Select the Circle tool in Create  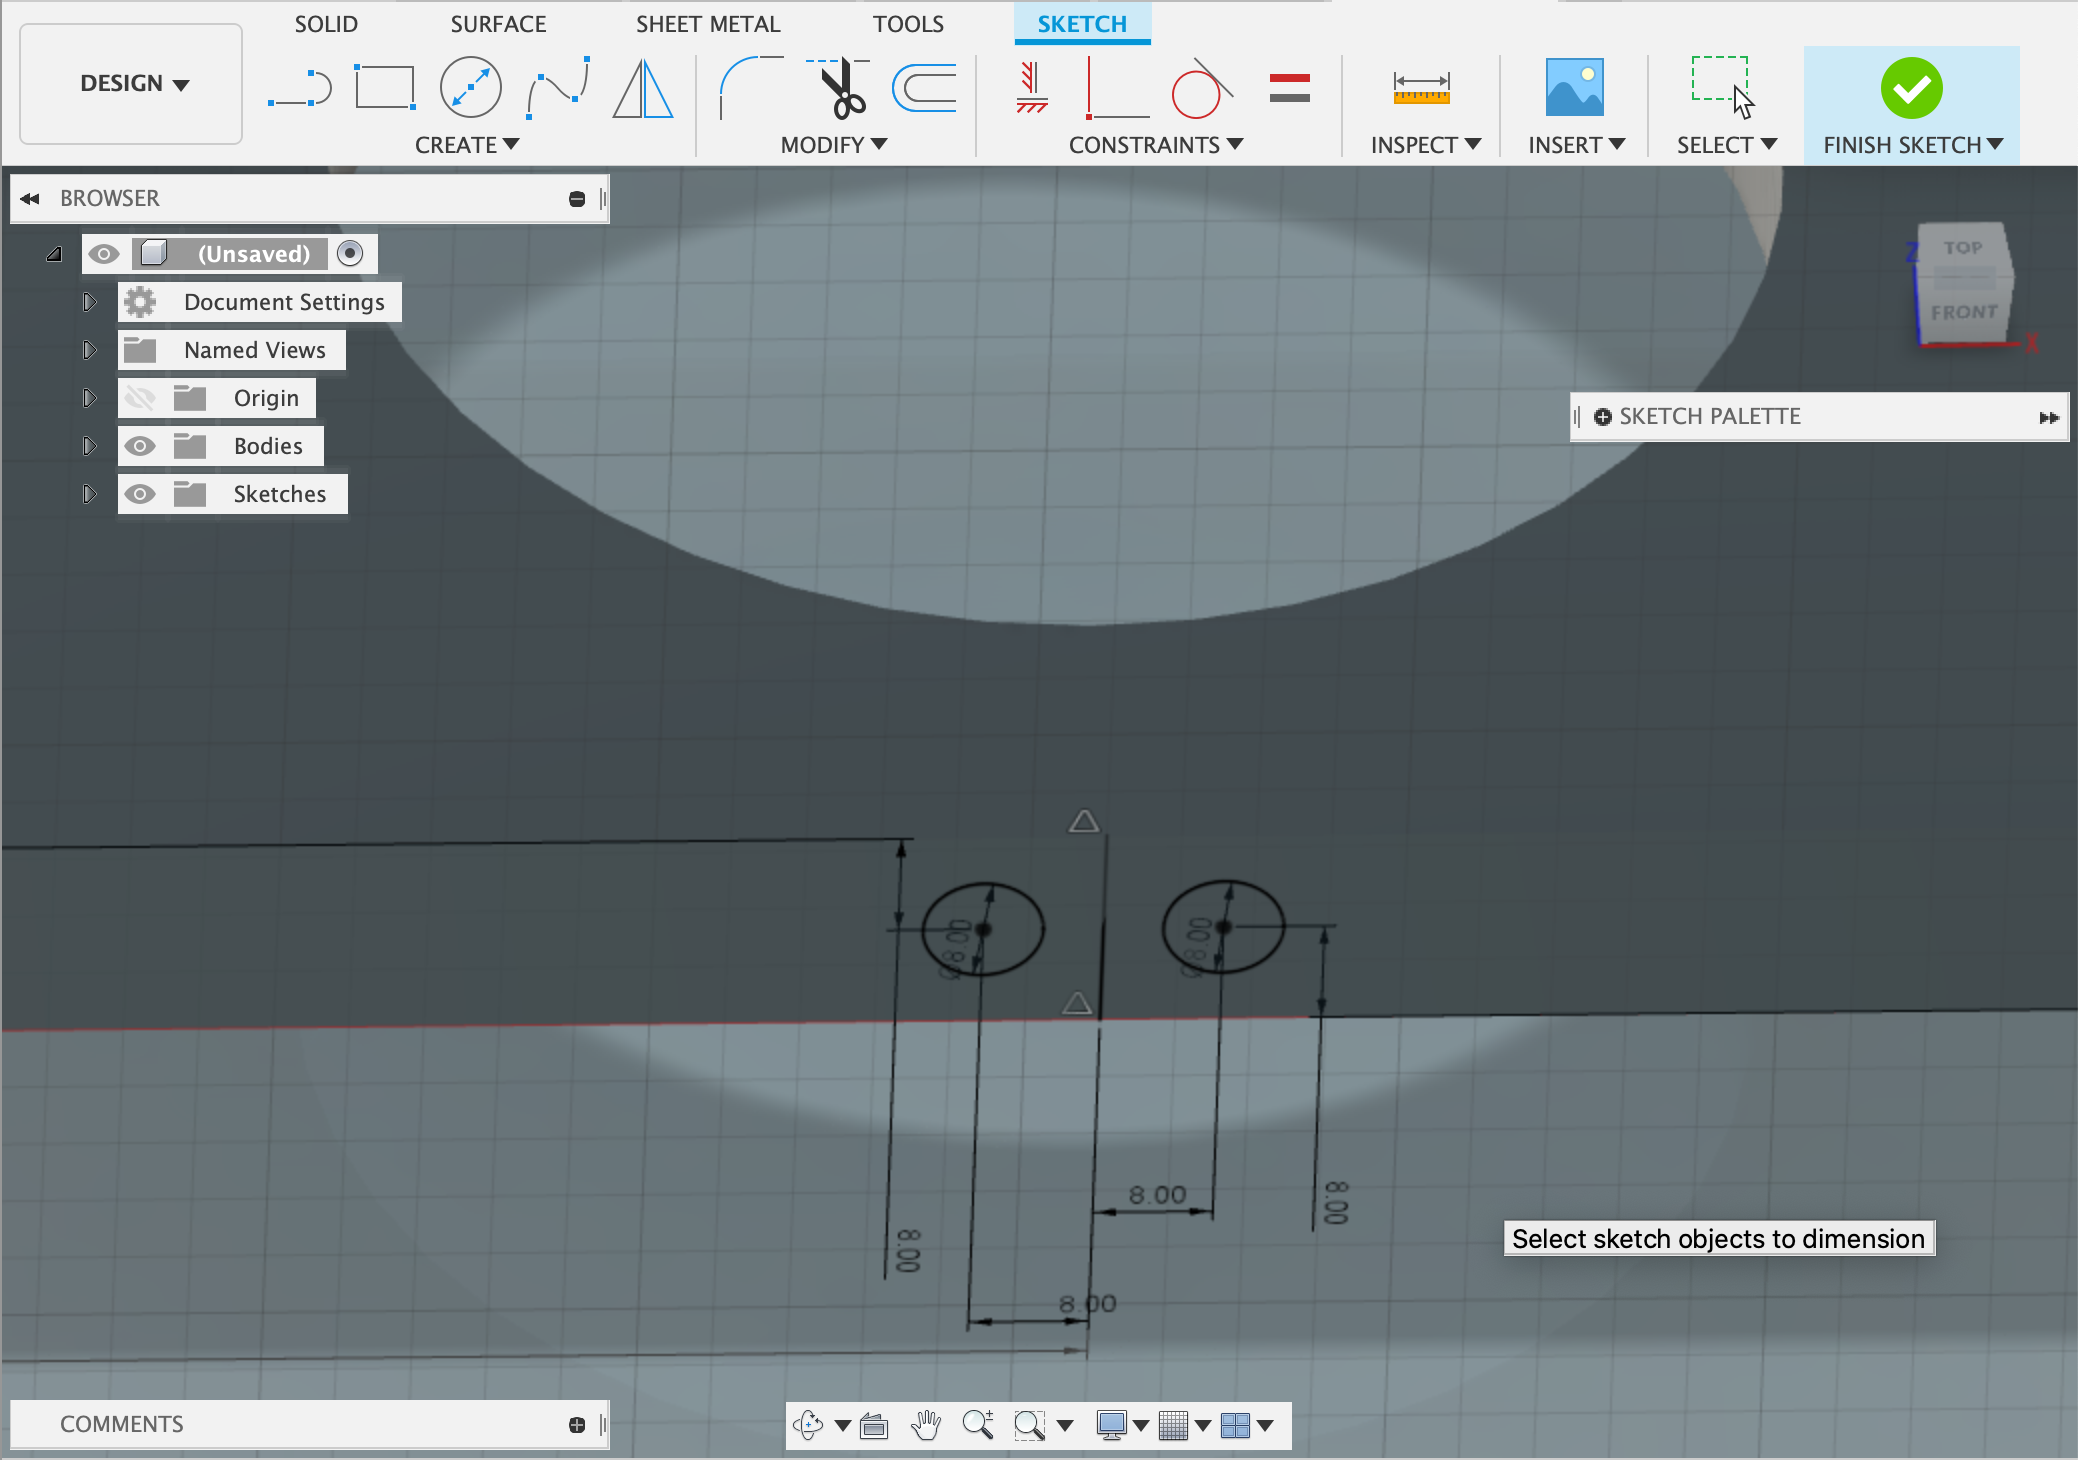point(469,87)
